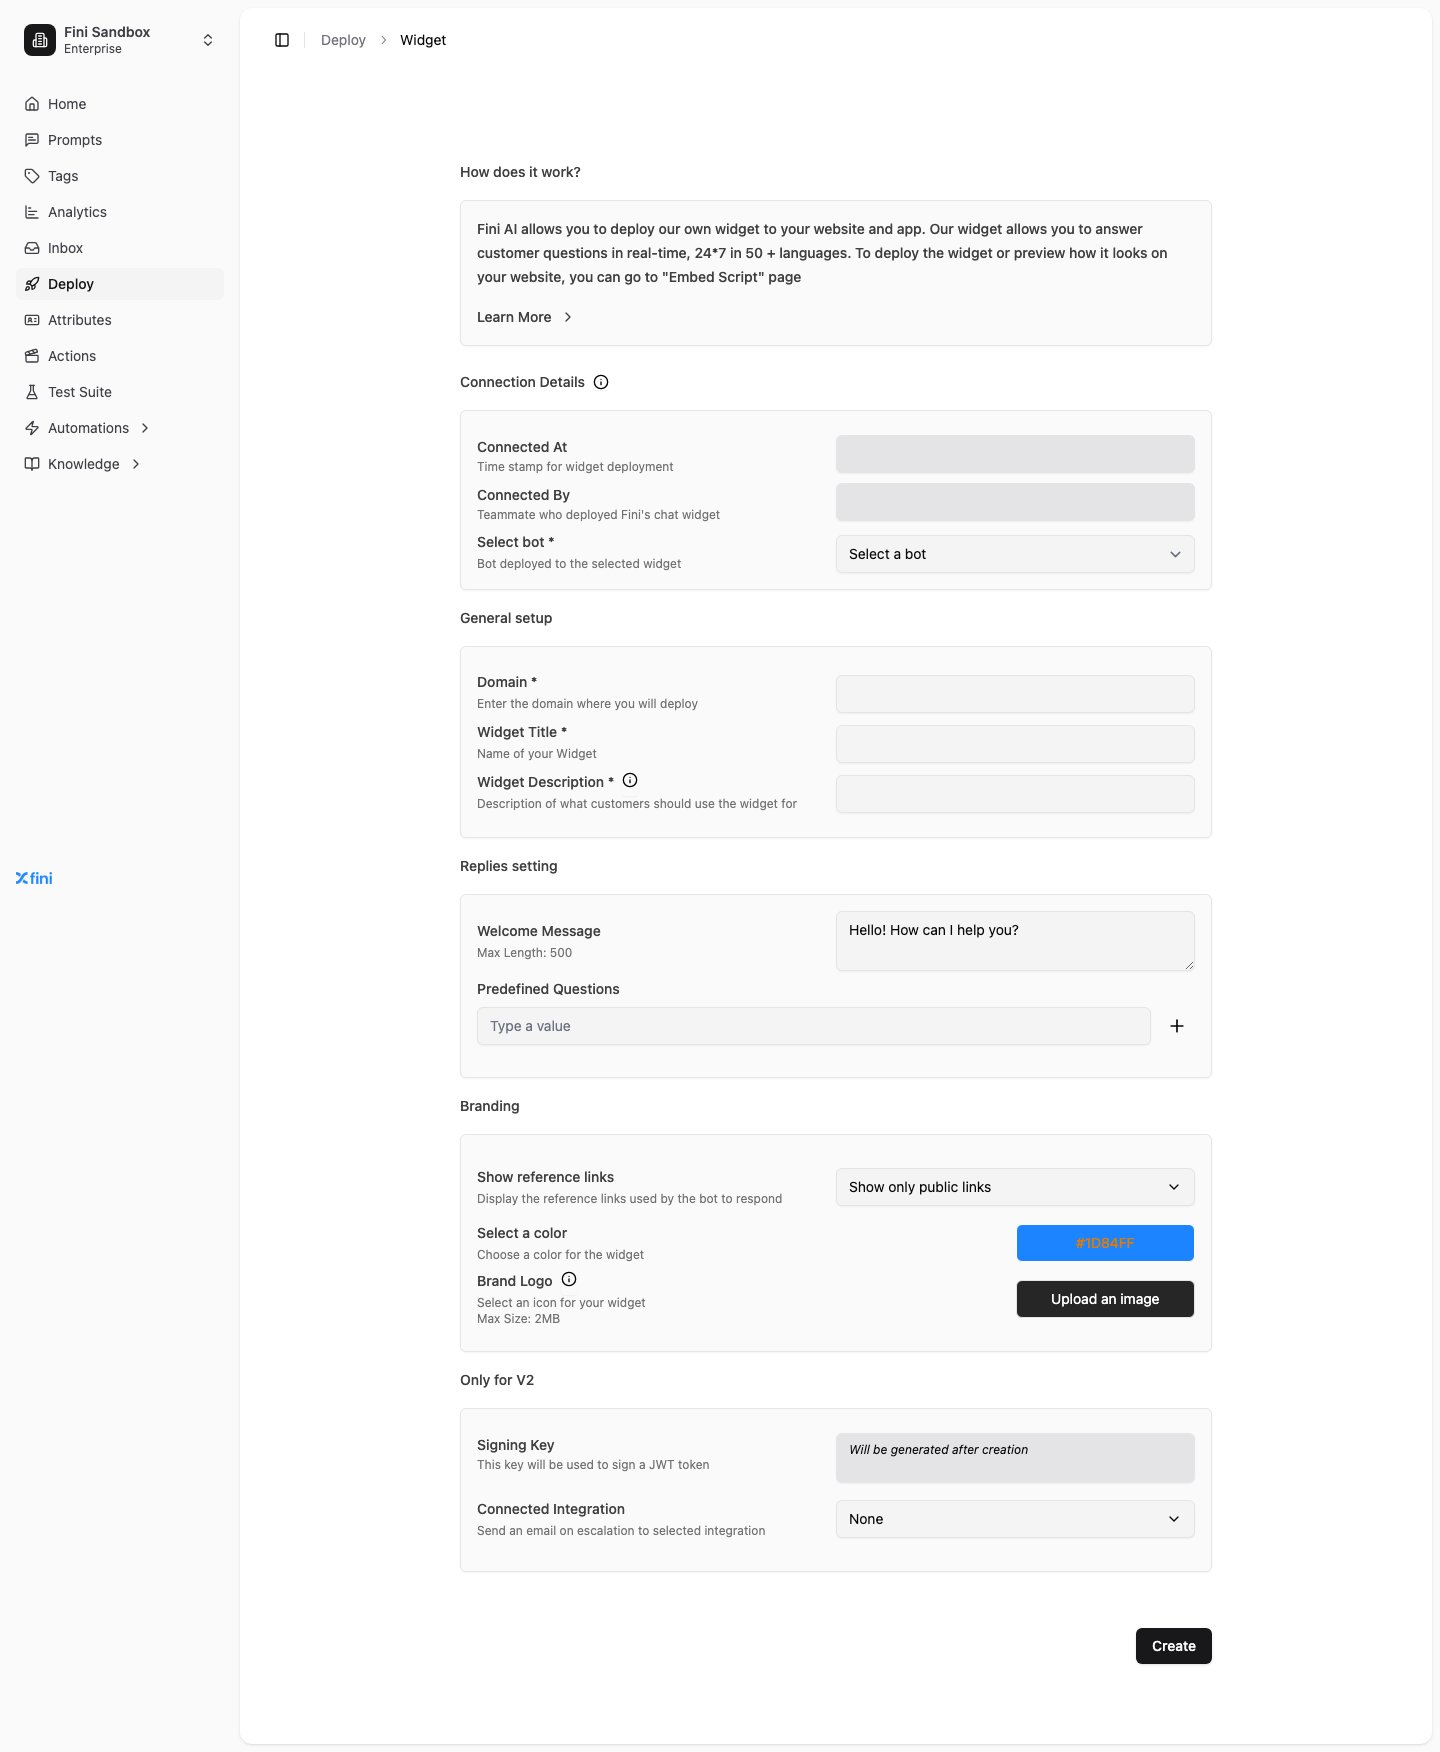This screenshot has height=1752, width=1440.
Task: Click the Learn More link
Action: (x=514, y=317)
